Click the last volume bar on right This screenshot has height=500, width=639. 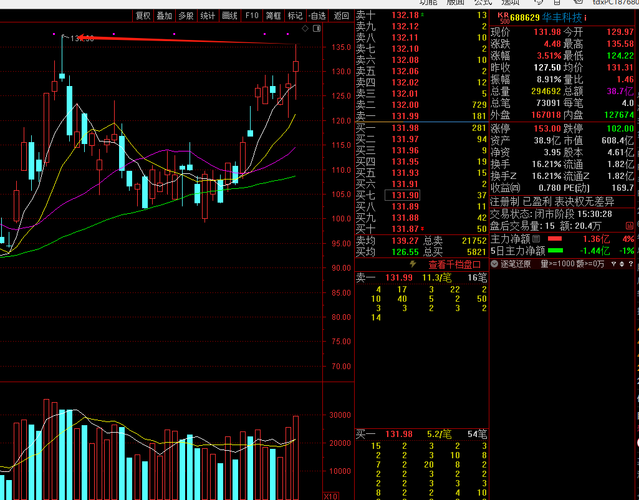pos(296,457)
